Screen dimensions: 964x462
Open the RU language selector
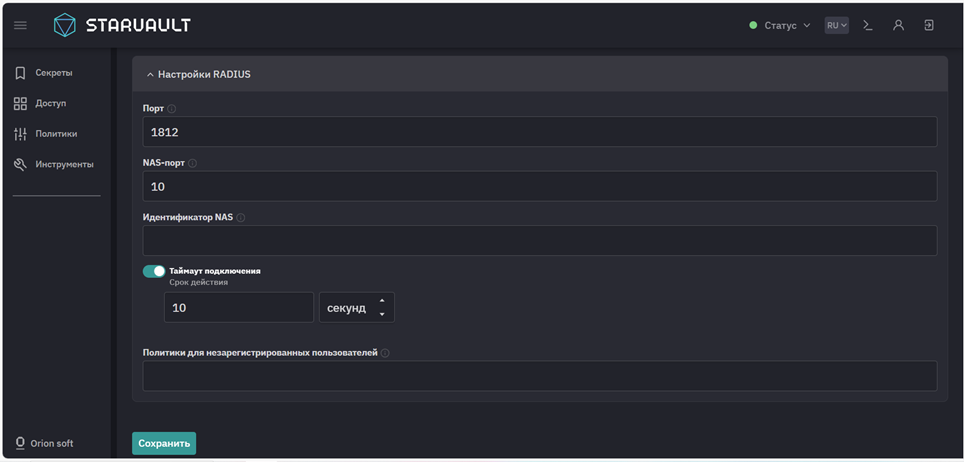click(836, 25)
